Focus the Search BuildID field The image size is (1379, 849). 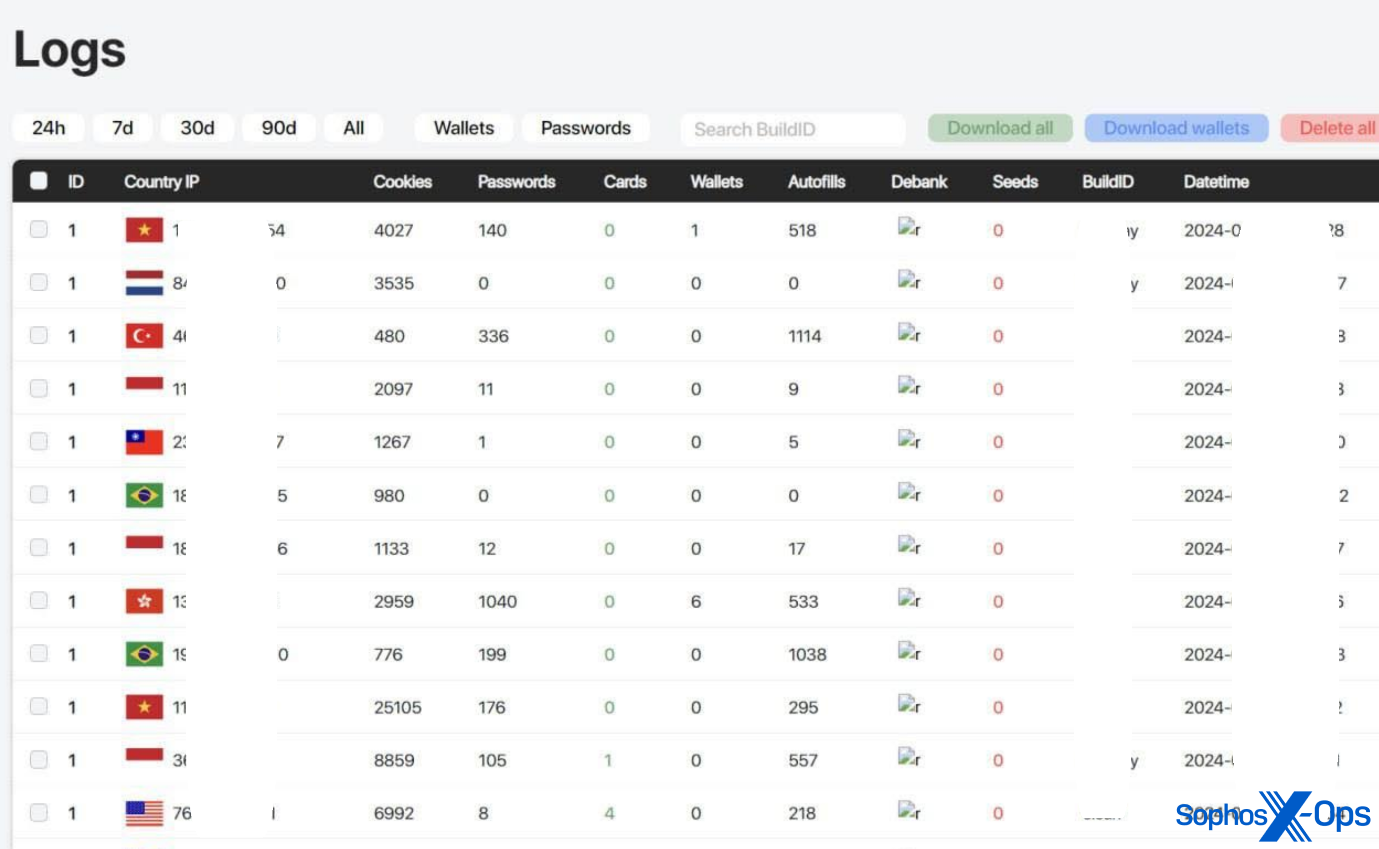[793, 129]
